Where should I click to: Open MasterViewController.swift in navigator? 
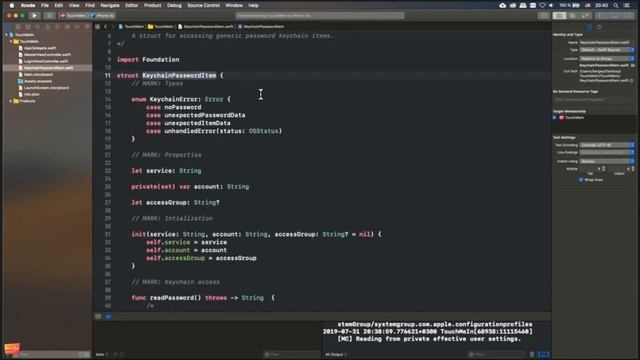(47, 55)
